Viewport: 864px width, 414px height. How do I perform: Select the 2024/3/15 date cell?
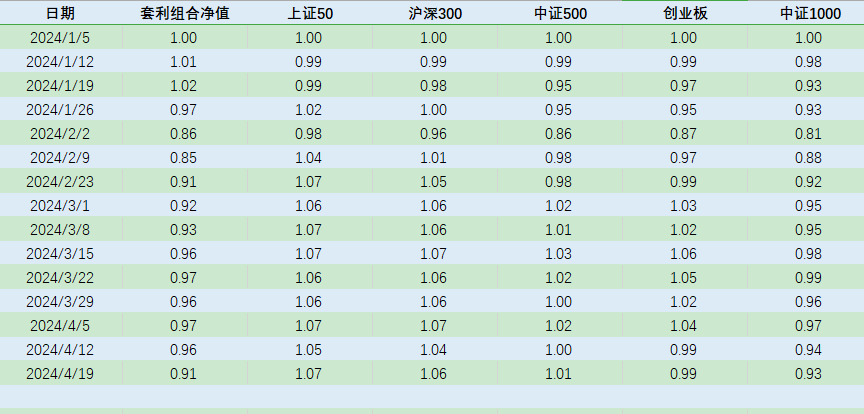click(60, 254)
